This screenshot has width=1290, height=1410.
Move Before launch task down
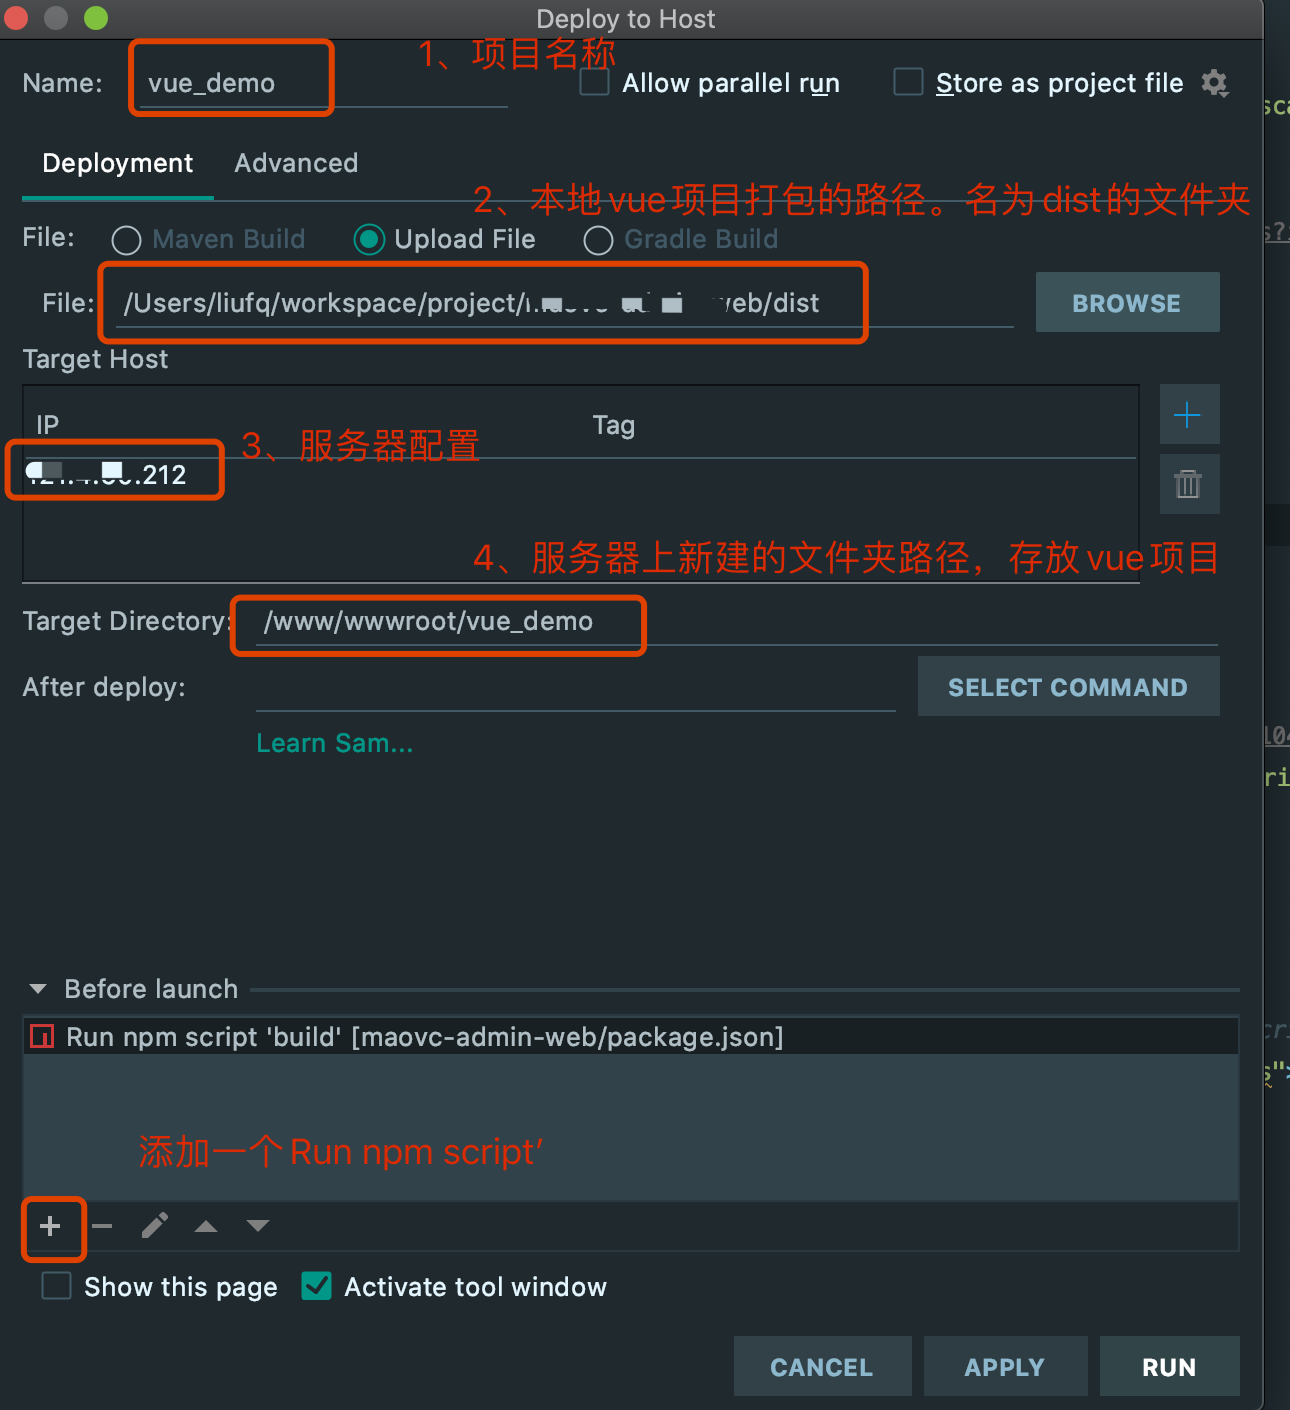point(258,1226)
